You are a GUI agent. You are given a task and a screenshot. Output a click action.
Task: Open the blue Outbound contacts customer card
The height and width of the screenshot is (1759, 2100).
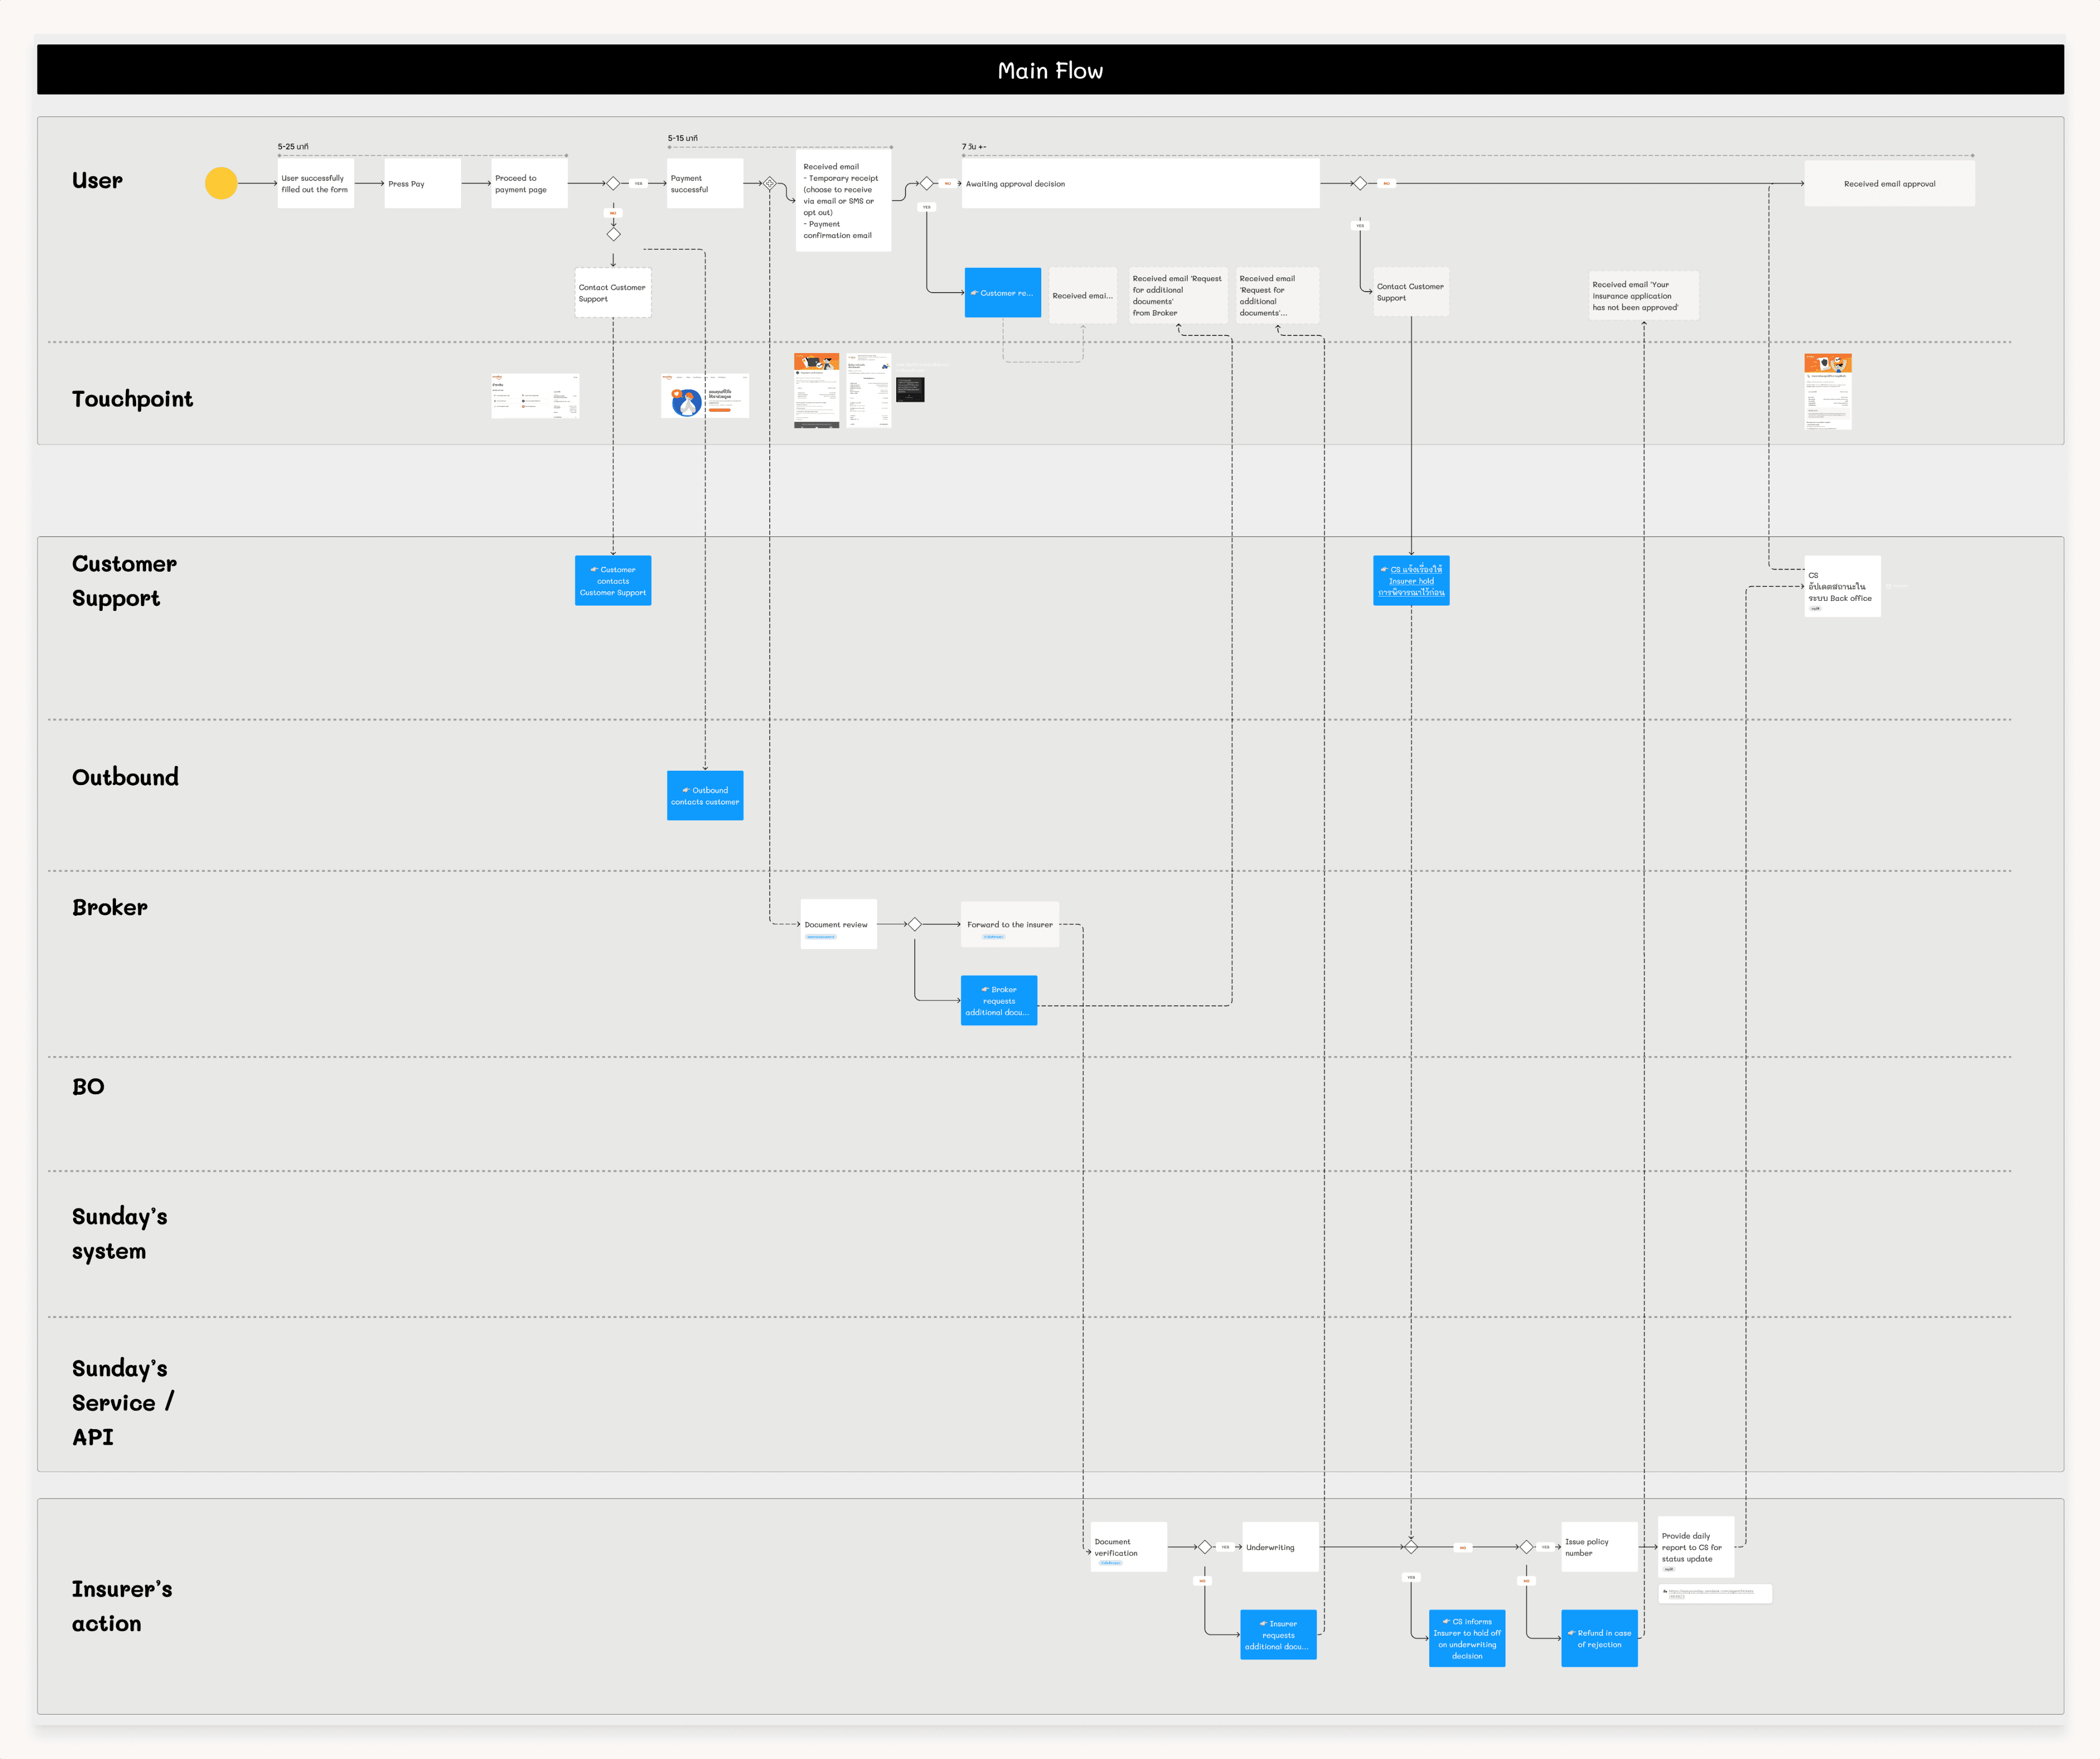[x=705, y=796]
